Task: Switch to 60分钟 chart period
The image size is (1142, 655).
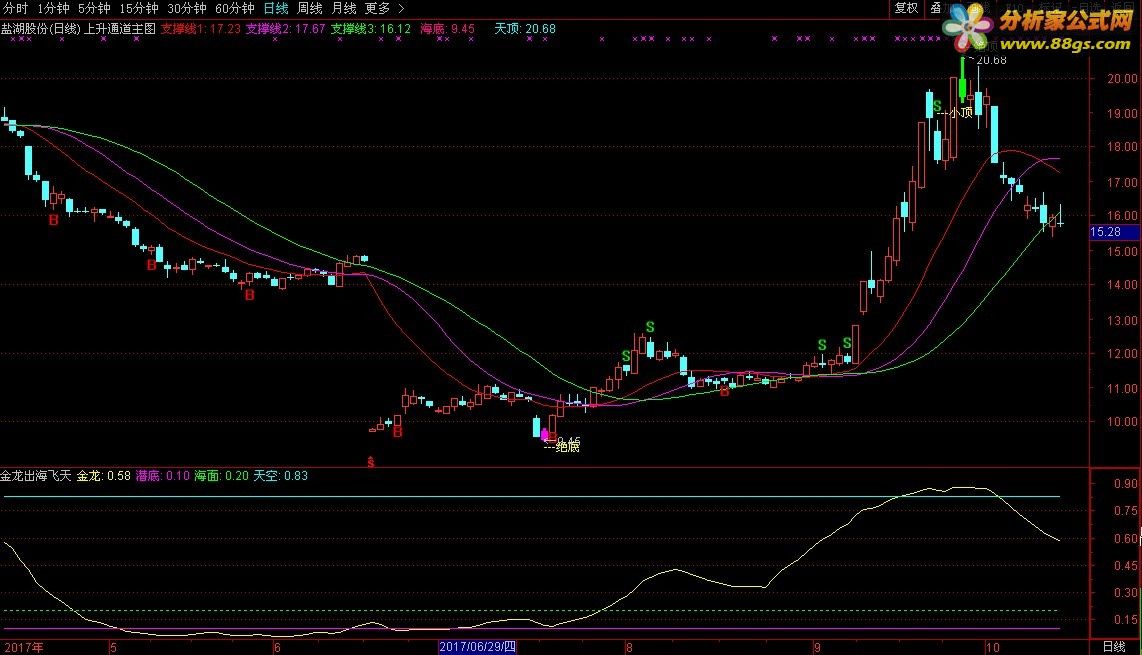Action: pyautogui.click(x=235, y=9)
